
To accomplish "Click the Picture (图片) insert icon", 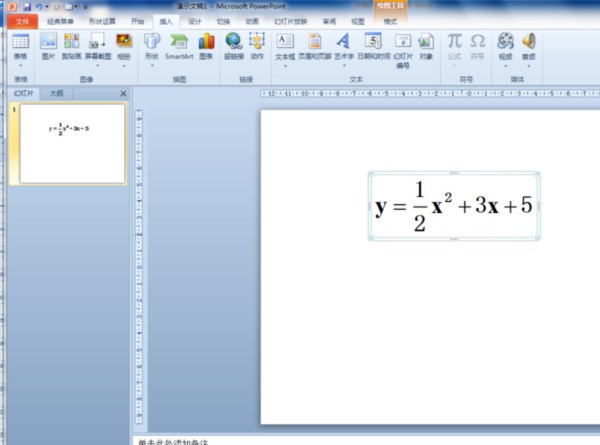I will pyautogui.click(x=47, y=42).
